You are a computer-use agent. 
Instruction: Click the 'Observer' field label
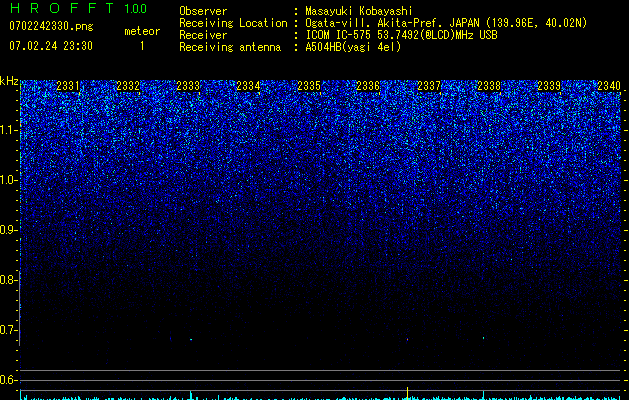click(x=203, y=11)
